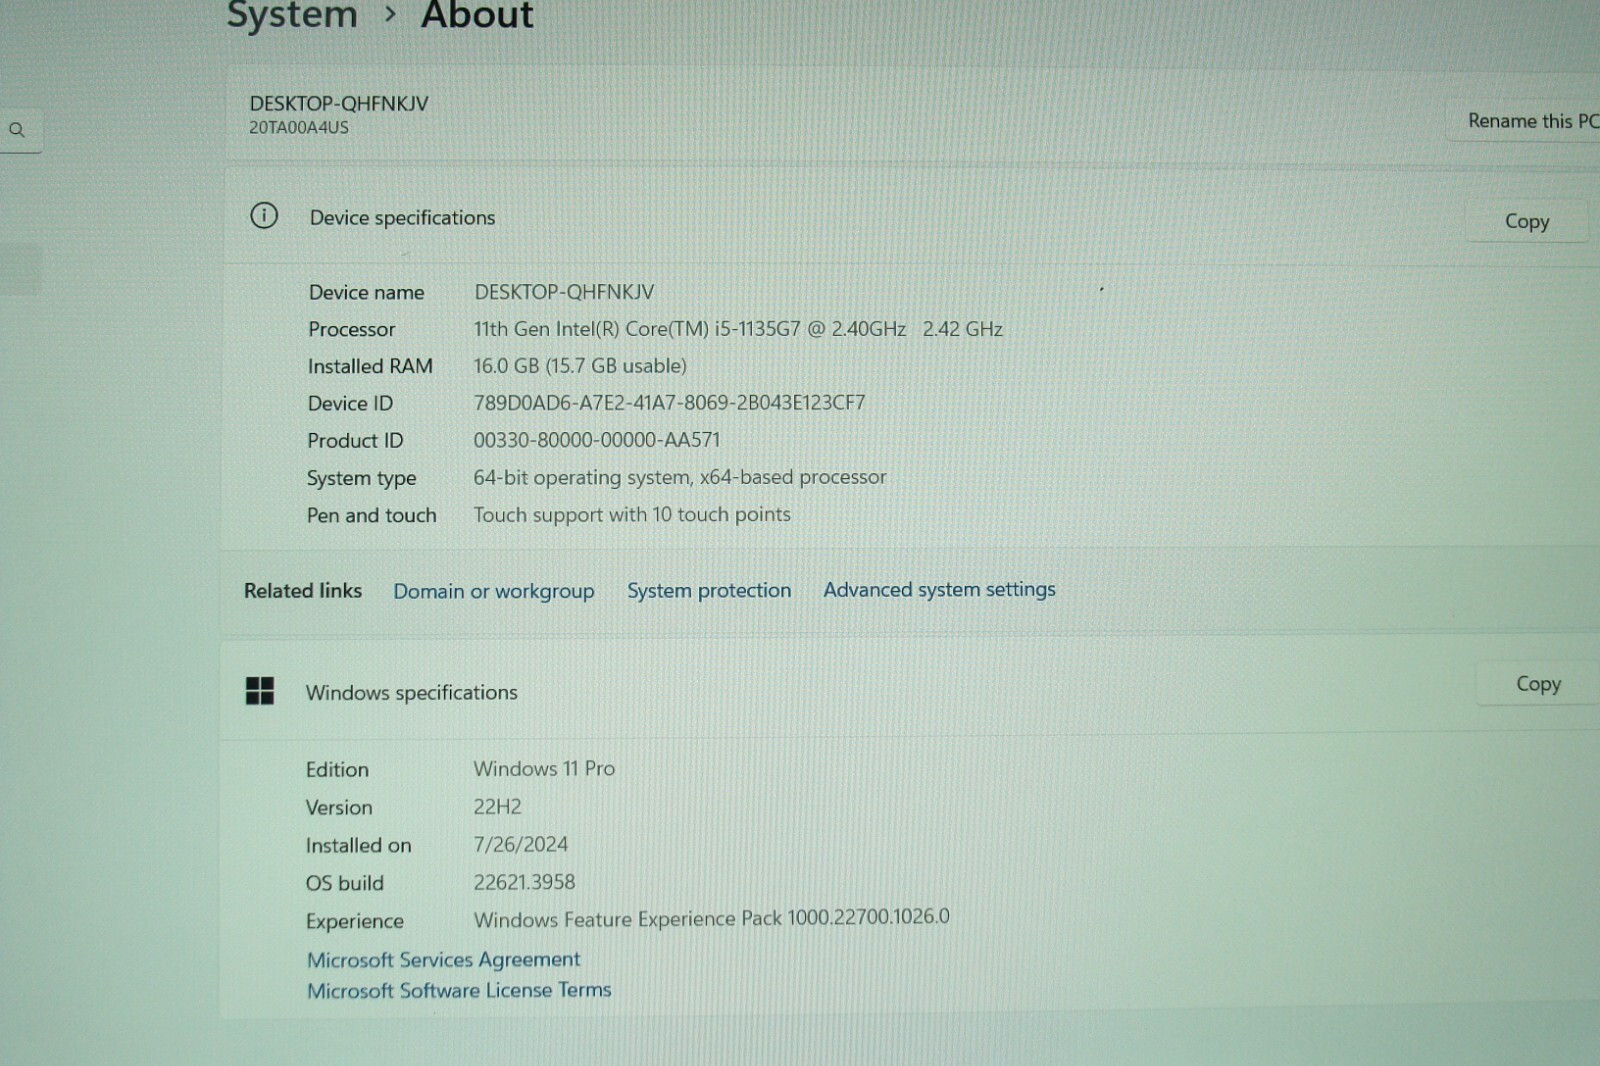The height and width of the screenshot is (1066, 1600).
Task: Click the Related links label
Action: 303,591
